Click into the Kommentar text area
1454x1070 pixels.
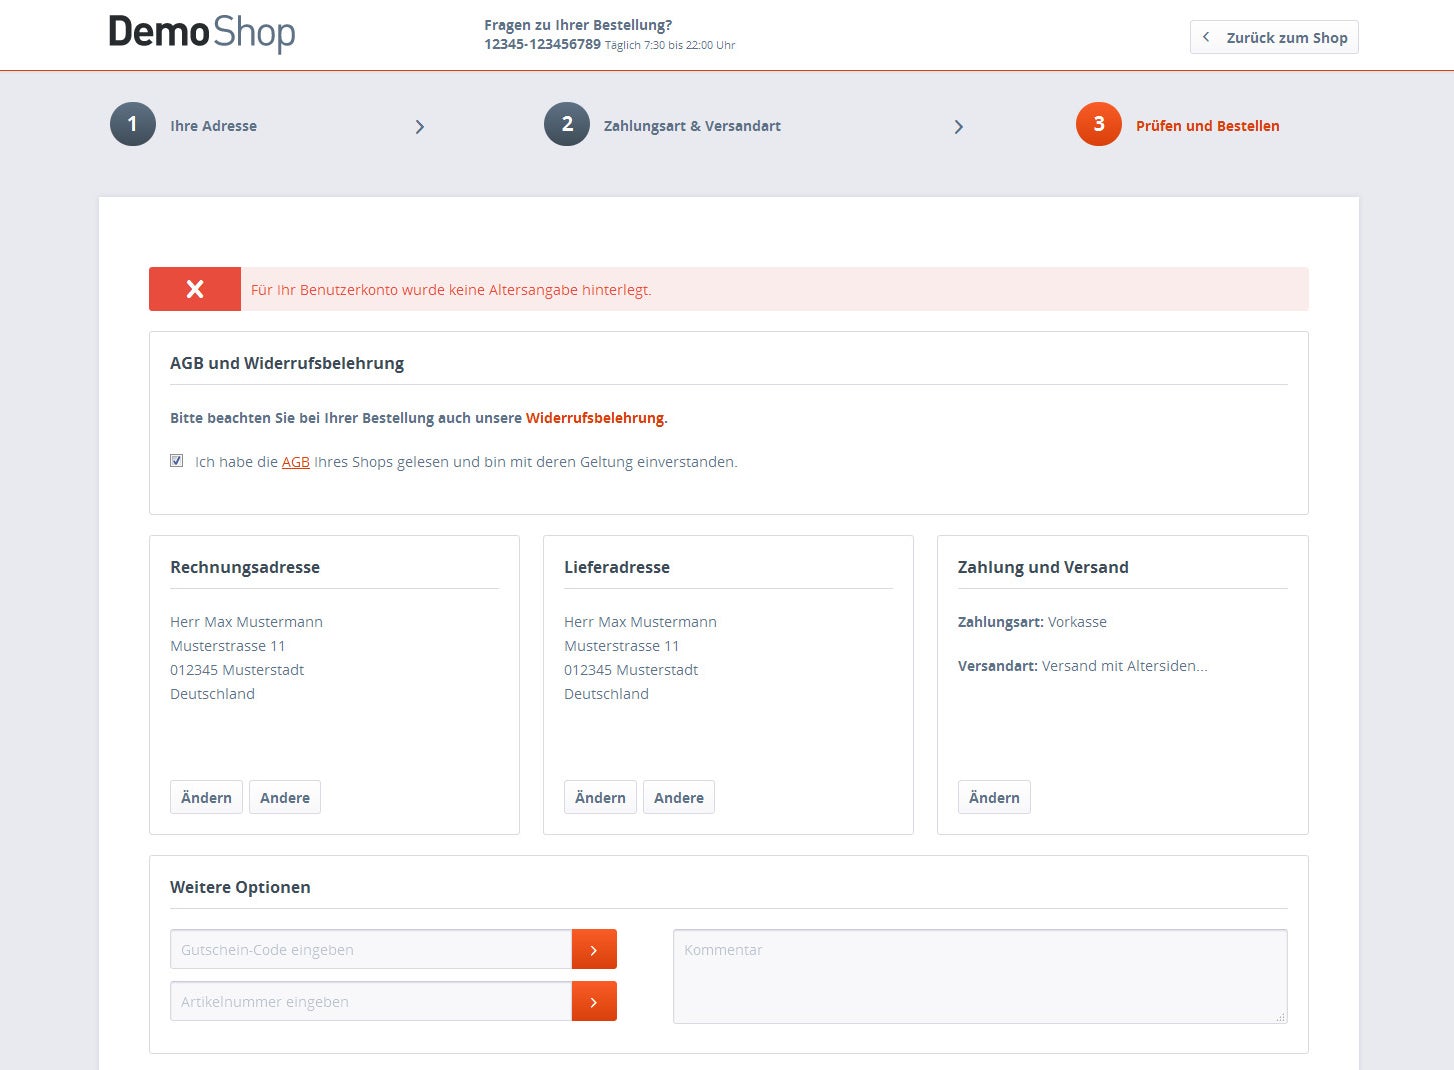point(980,976)
